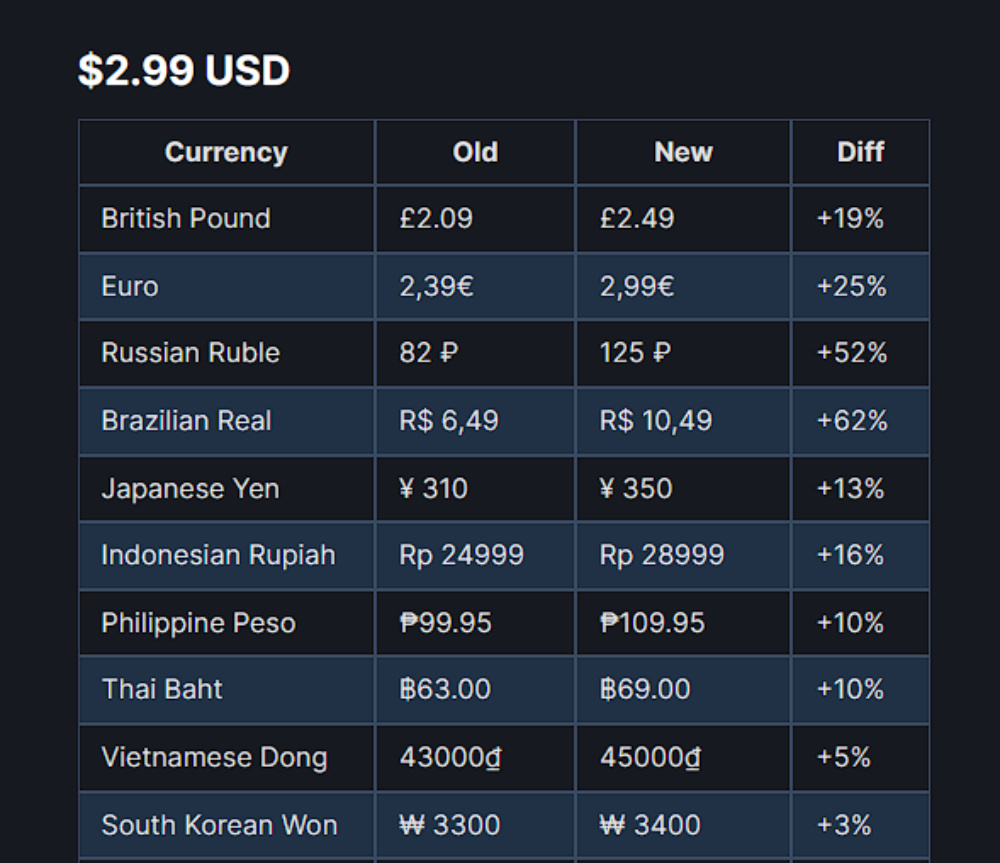Click the Diff column header
1000x863 pixels.
860,152
